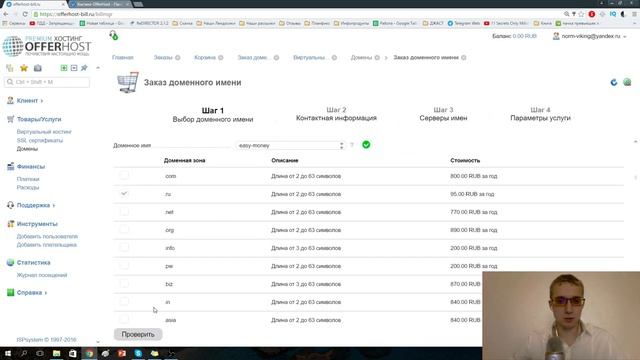The height and width of the screenshot is (360, 640).
Task: Click the sidebar menu search field
Action: [47, 82]
